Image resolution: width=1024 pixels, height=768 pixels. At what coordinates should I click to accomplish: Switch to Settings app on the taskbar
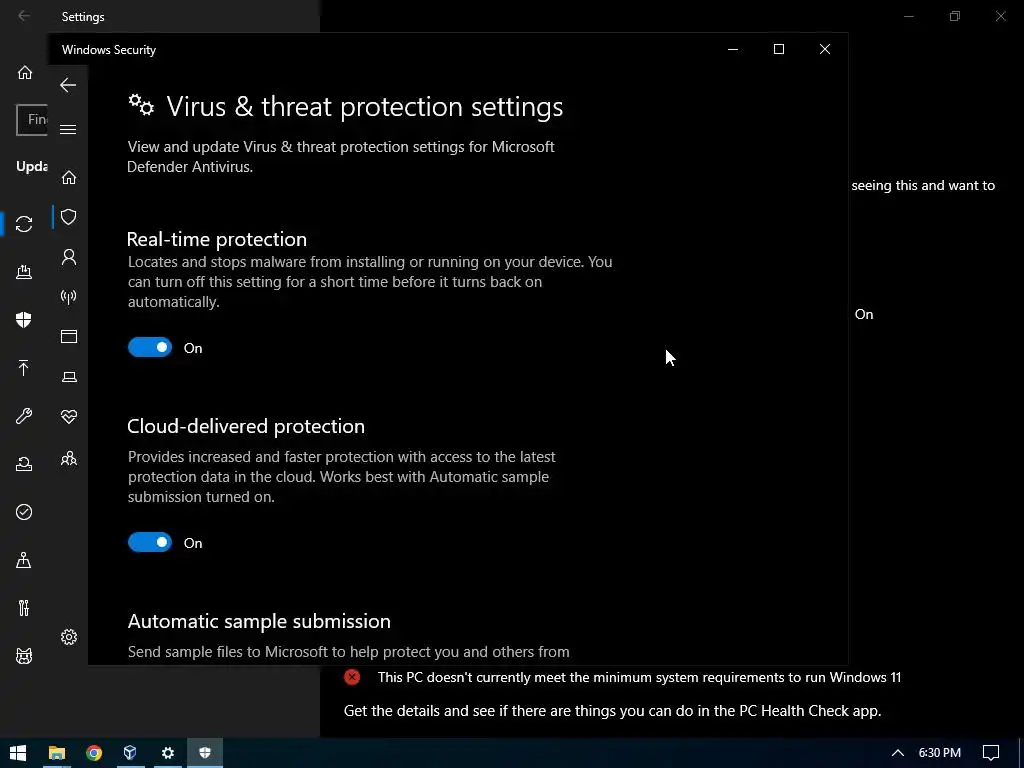click(168, 753)
